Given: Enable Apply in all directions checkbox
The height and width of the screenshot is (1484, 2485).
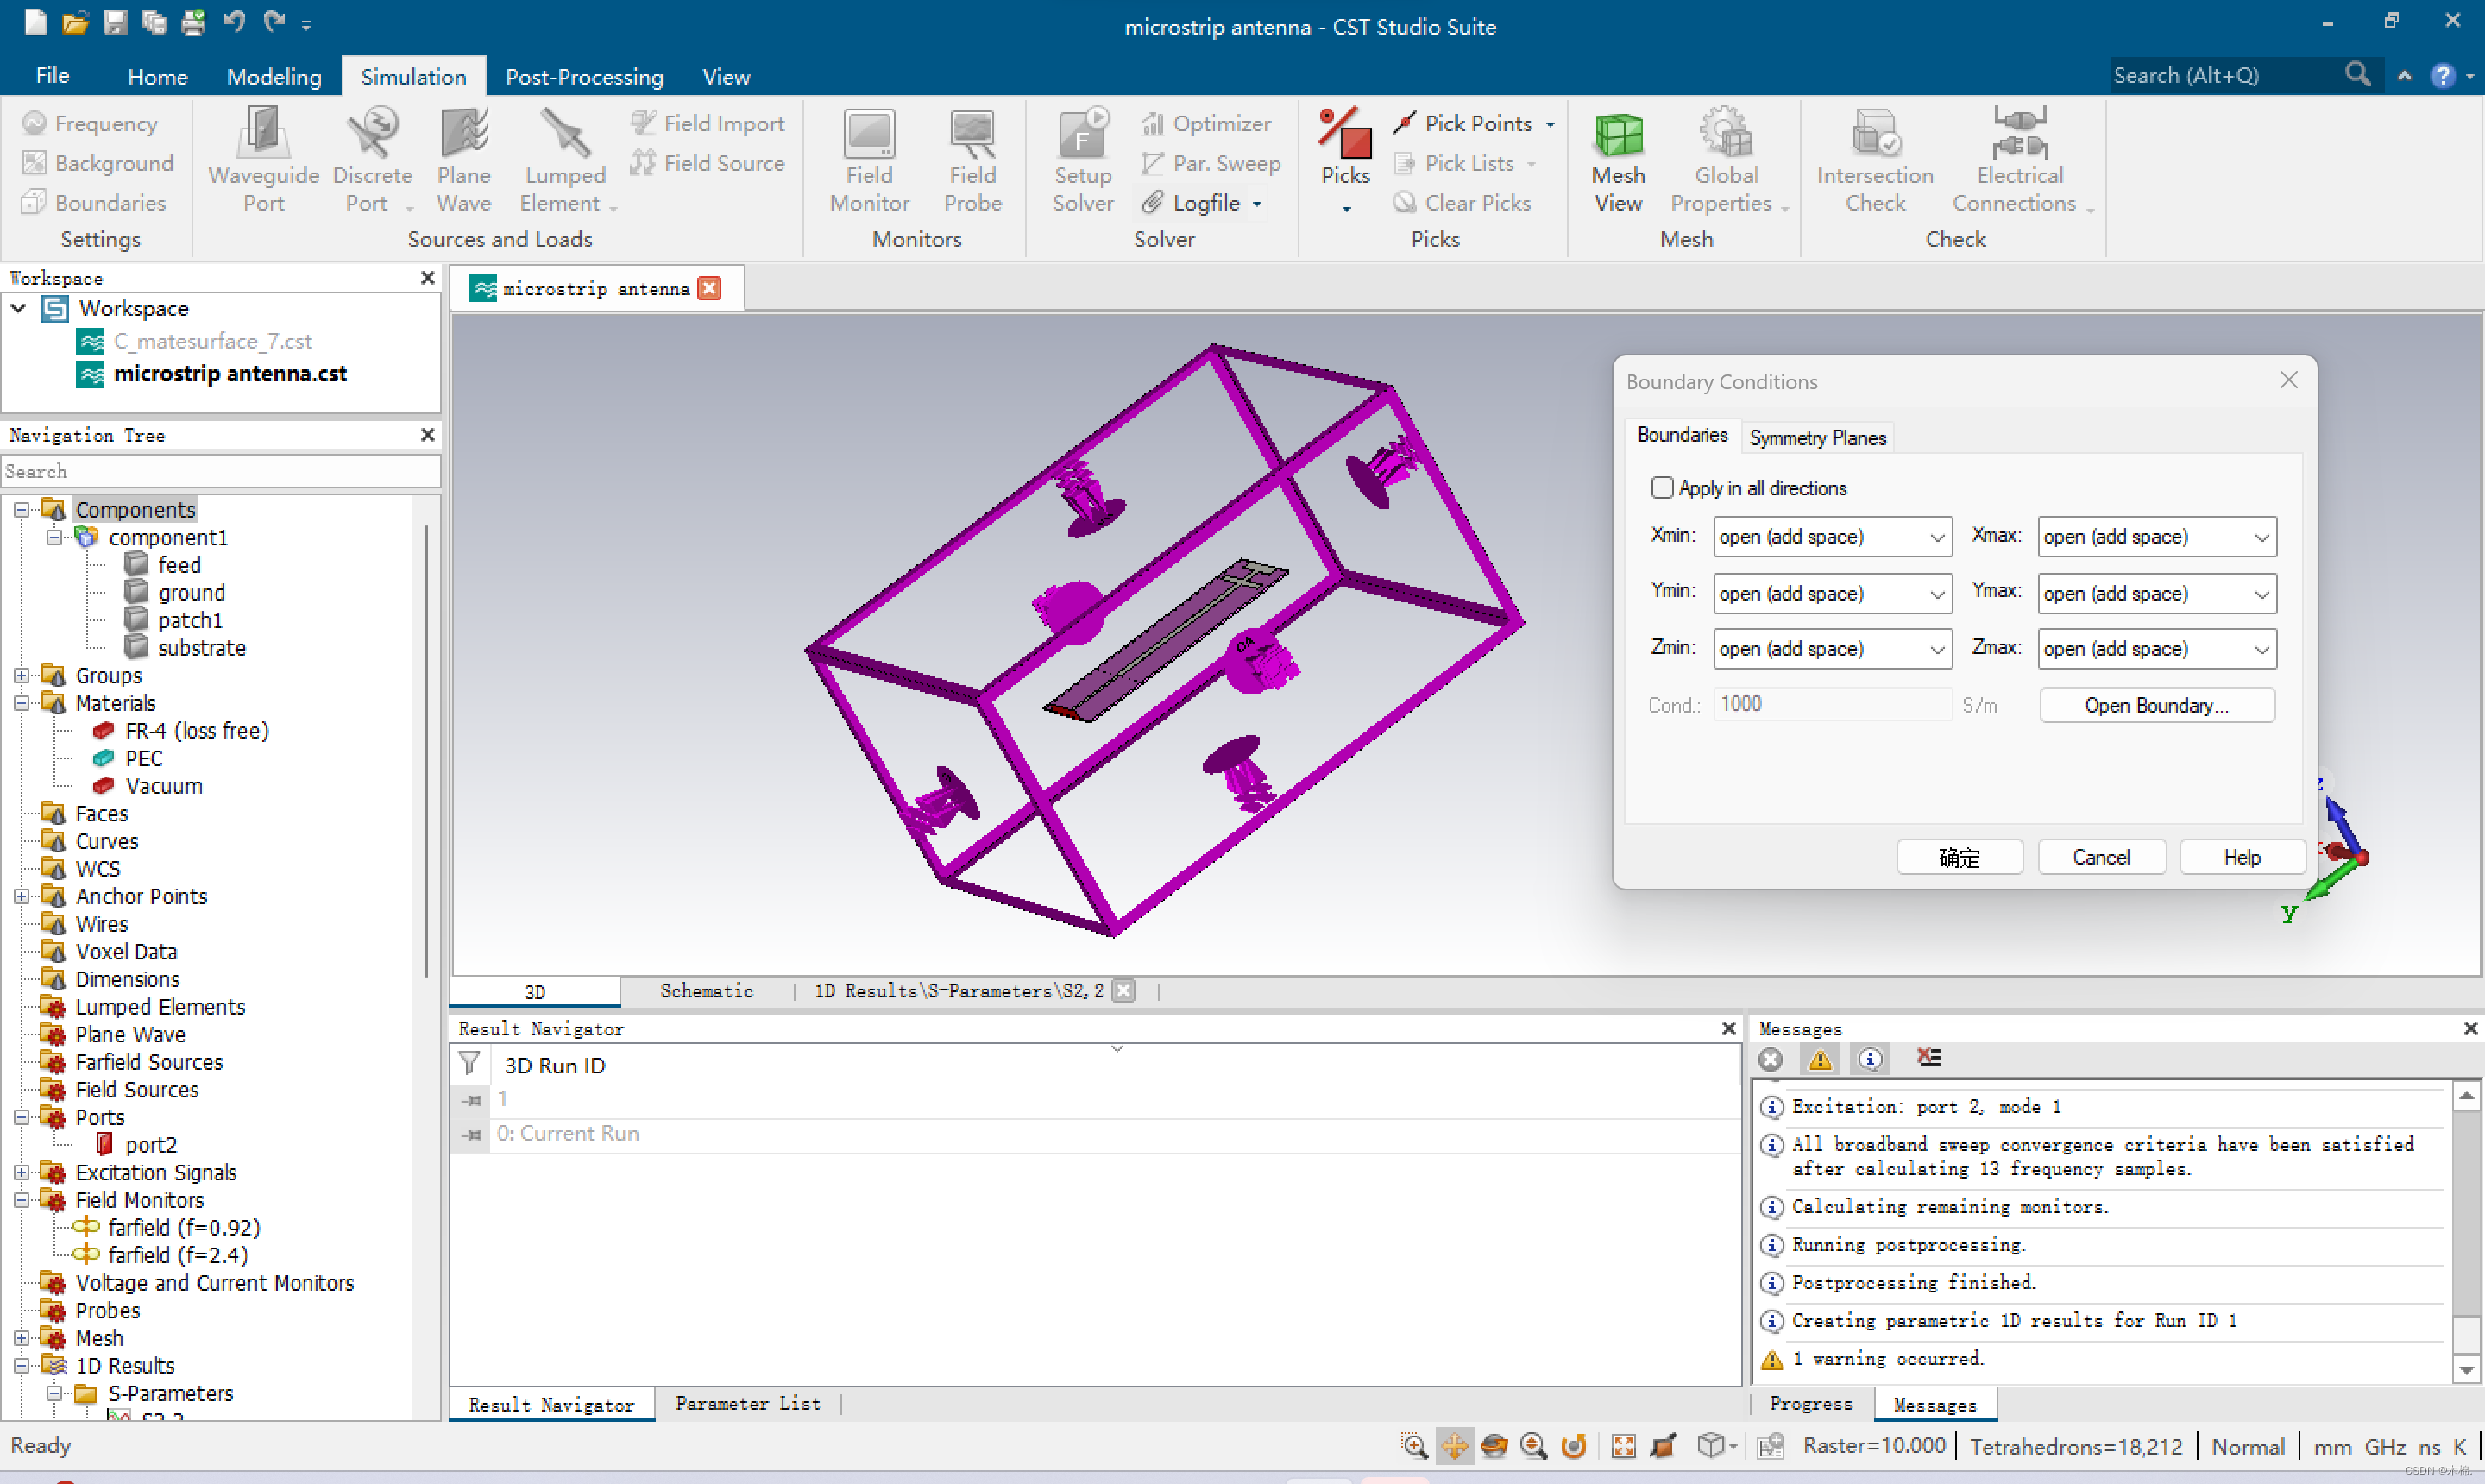Looking at the screenshot, I should [1661, 488].
